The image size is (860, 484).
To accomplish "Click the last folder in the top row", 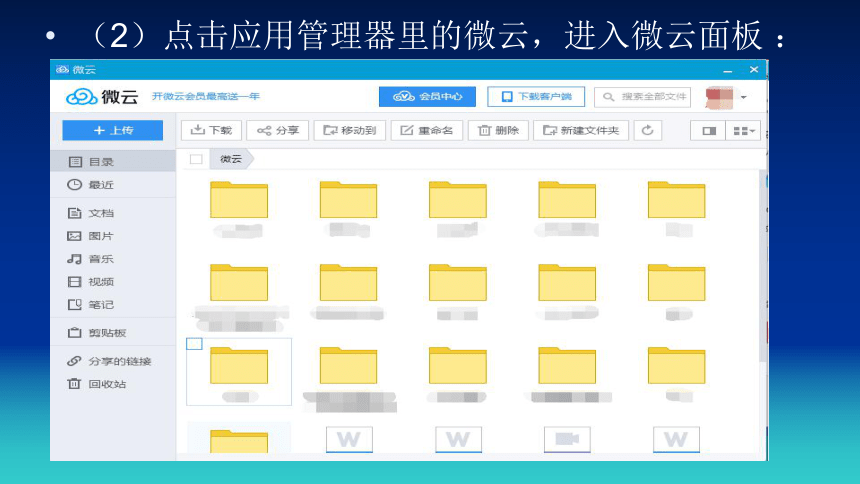I will (676, 200).
